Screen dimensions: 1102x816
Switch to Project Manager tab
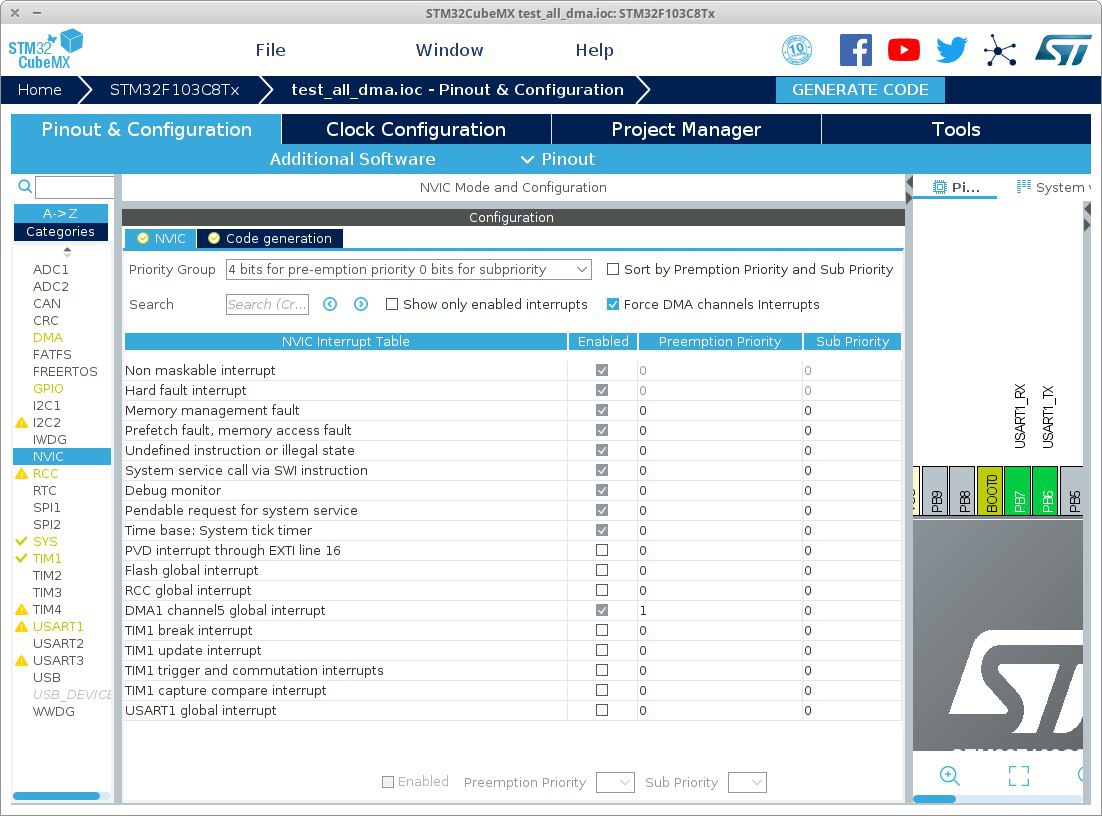[x=686, y=129]
